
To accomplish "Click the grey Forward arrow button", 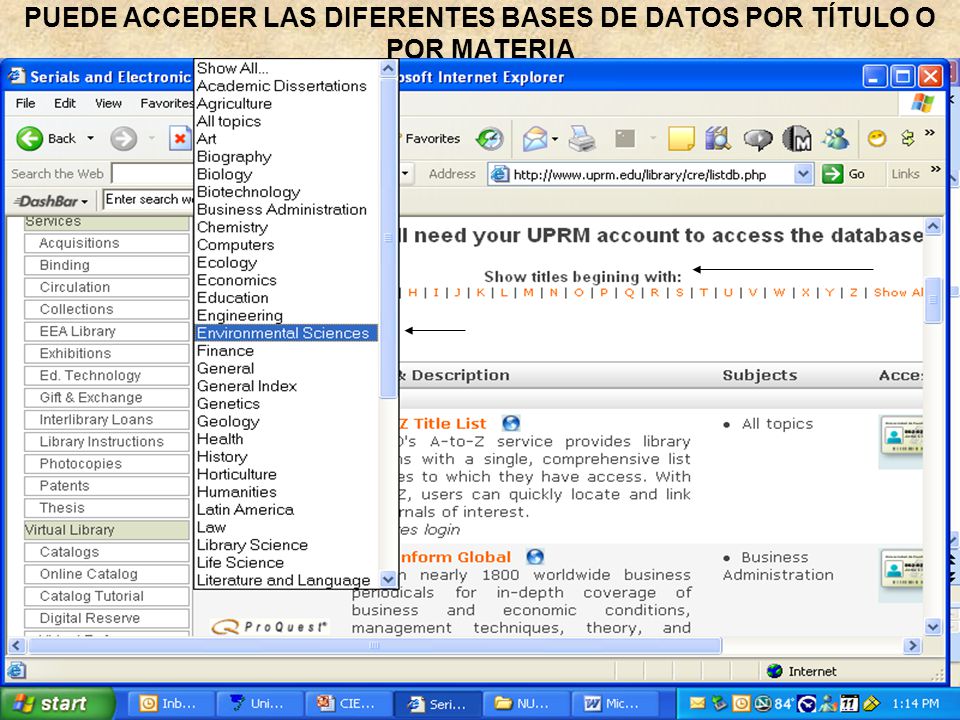I will [x=123, y=138].
